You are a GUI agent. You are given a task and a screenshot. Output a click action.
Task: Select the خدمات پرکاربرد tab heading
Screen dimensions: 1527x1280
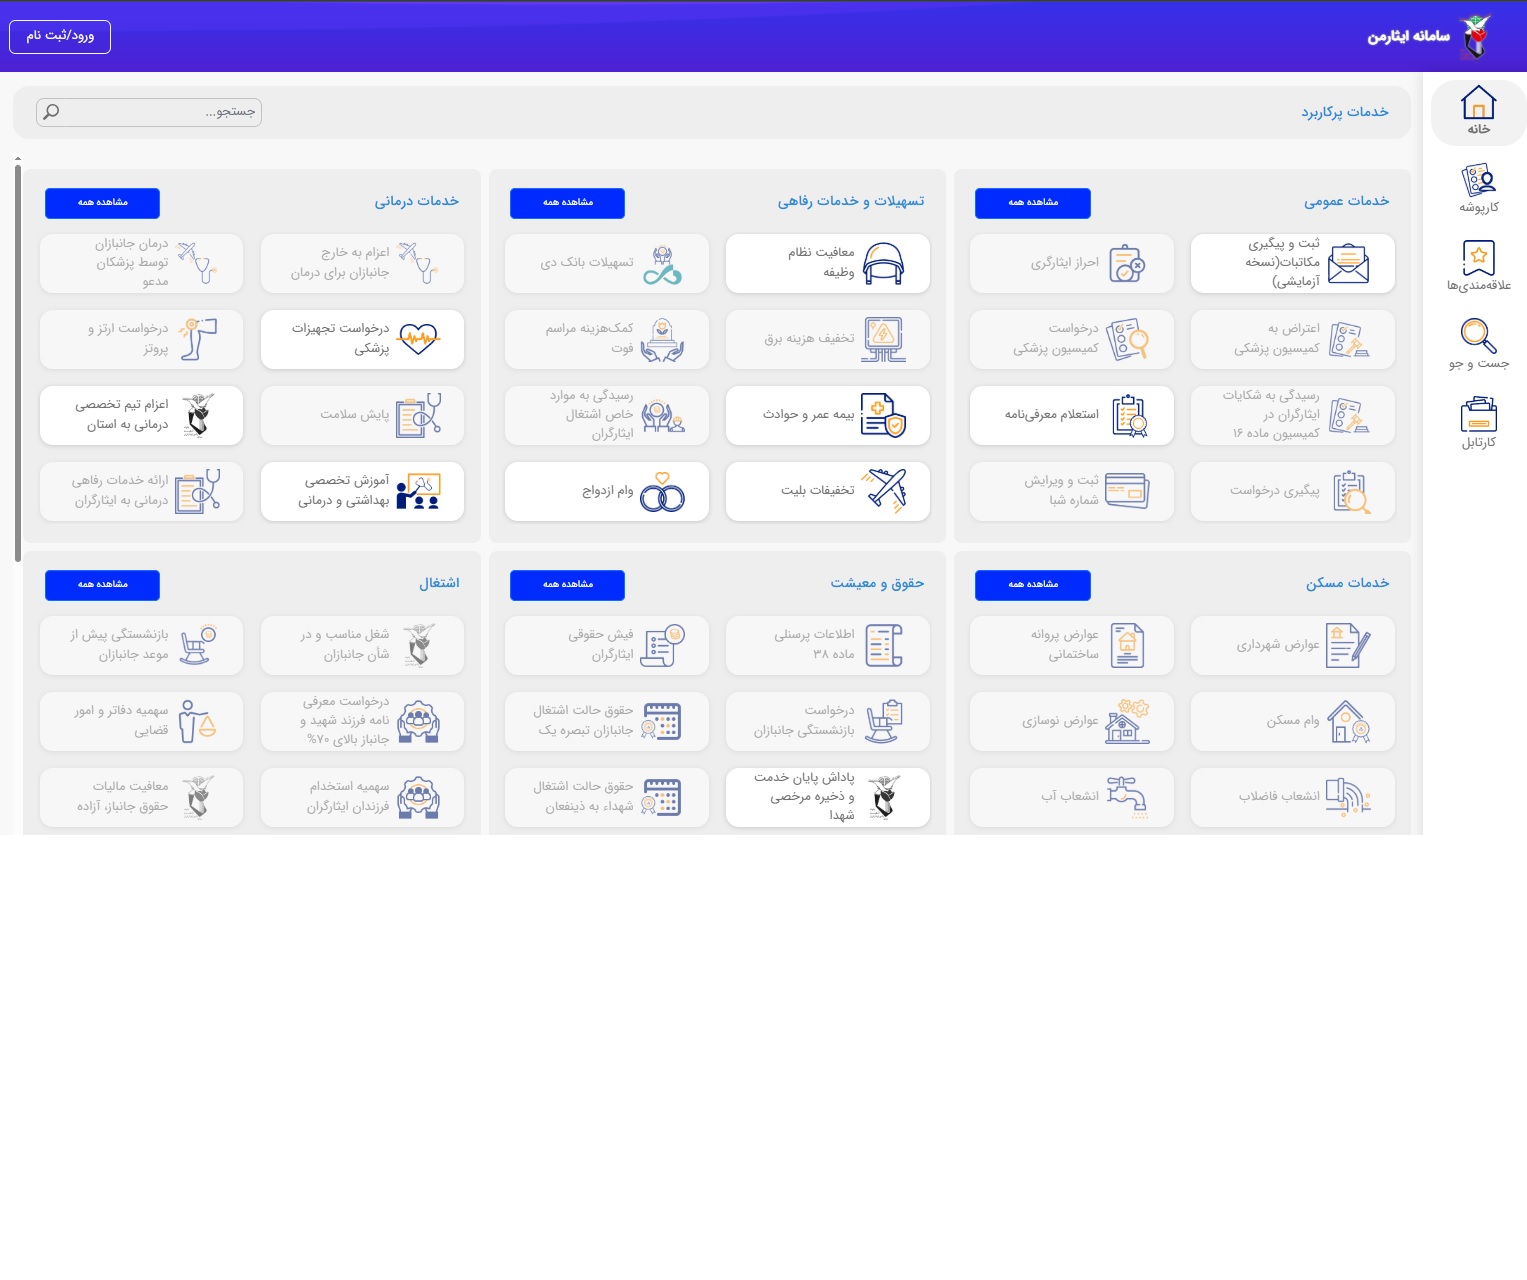(x=1344, y=112)
